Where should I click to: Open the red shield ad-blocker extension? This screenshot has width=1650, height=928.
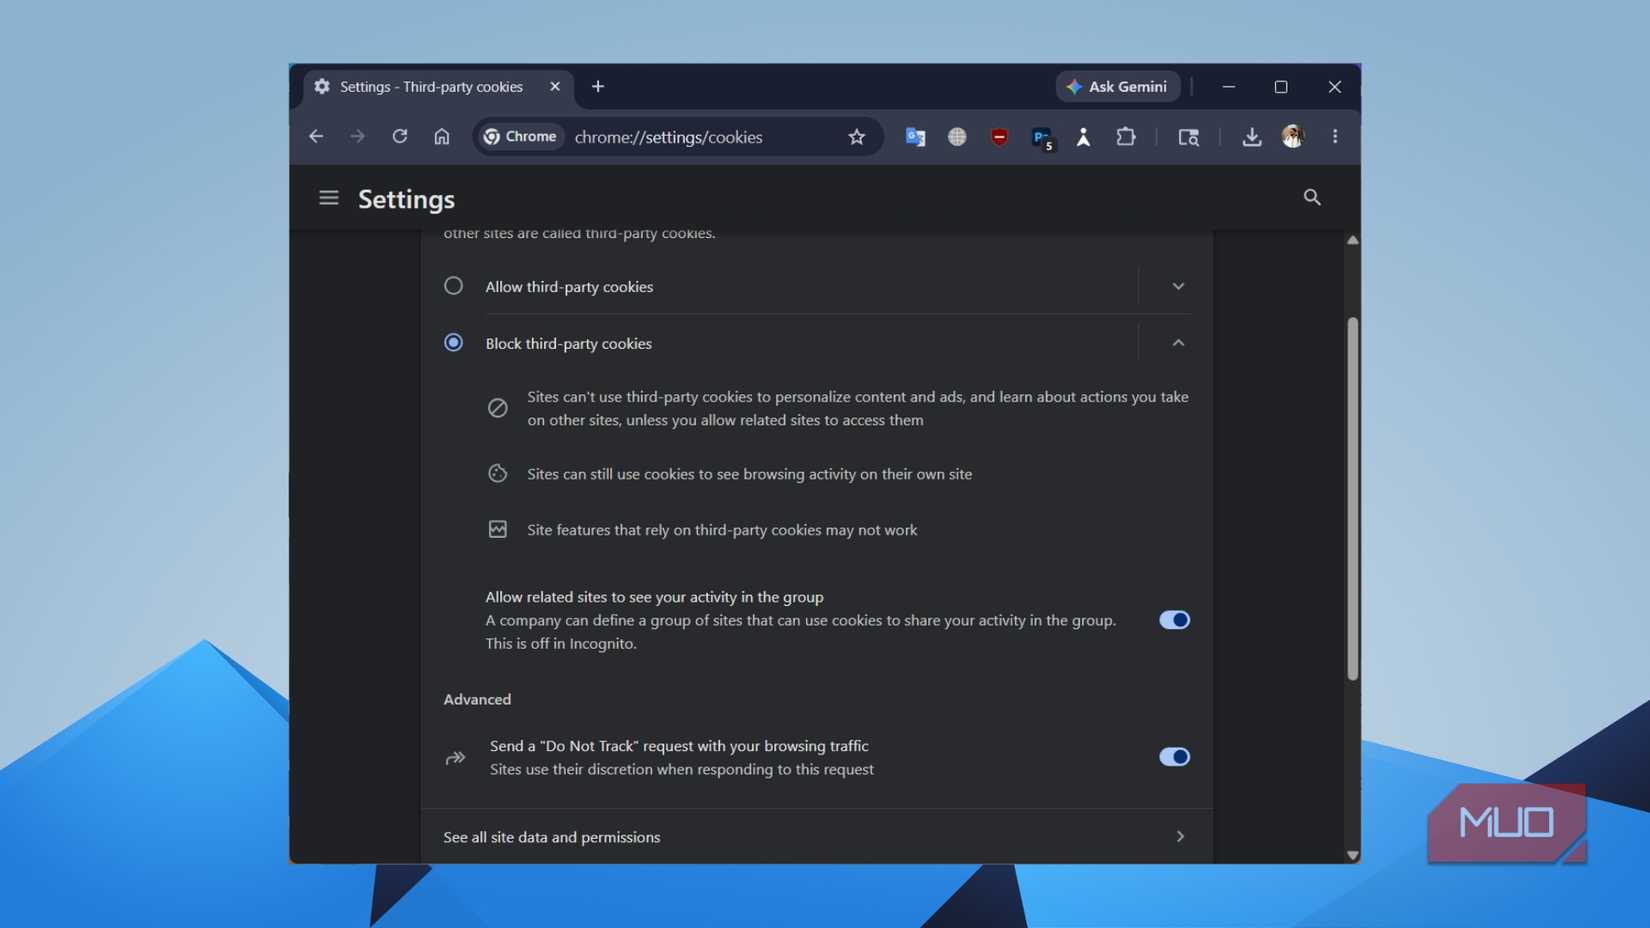click(999, 137)
